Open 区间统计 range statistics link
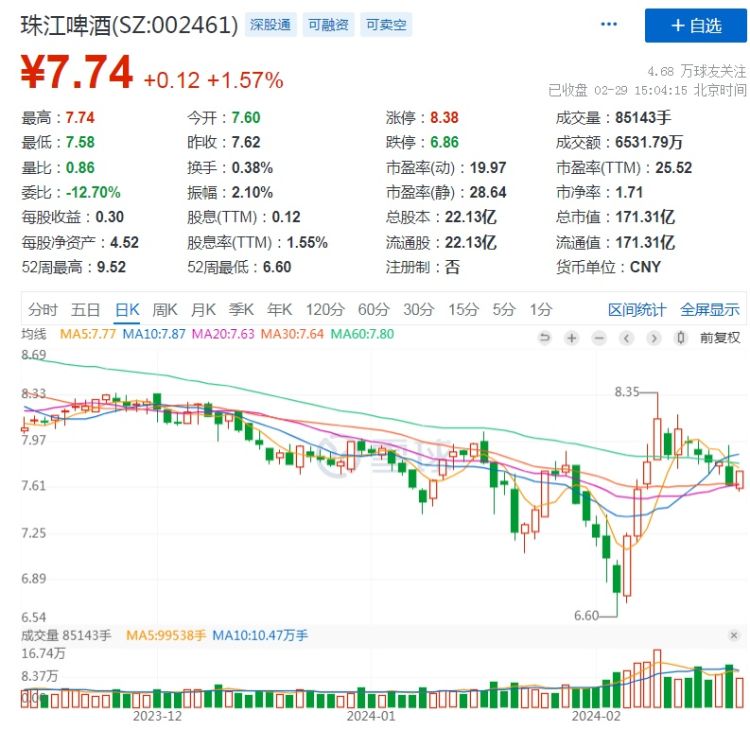 pos(637,310)
